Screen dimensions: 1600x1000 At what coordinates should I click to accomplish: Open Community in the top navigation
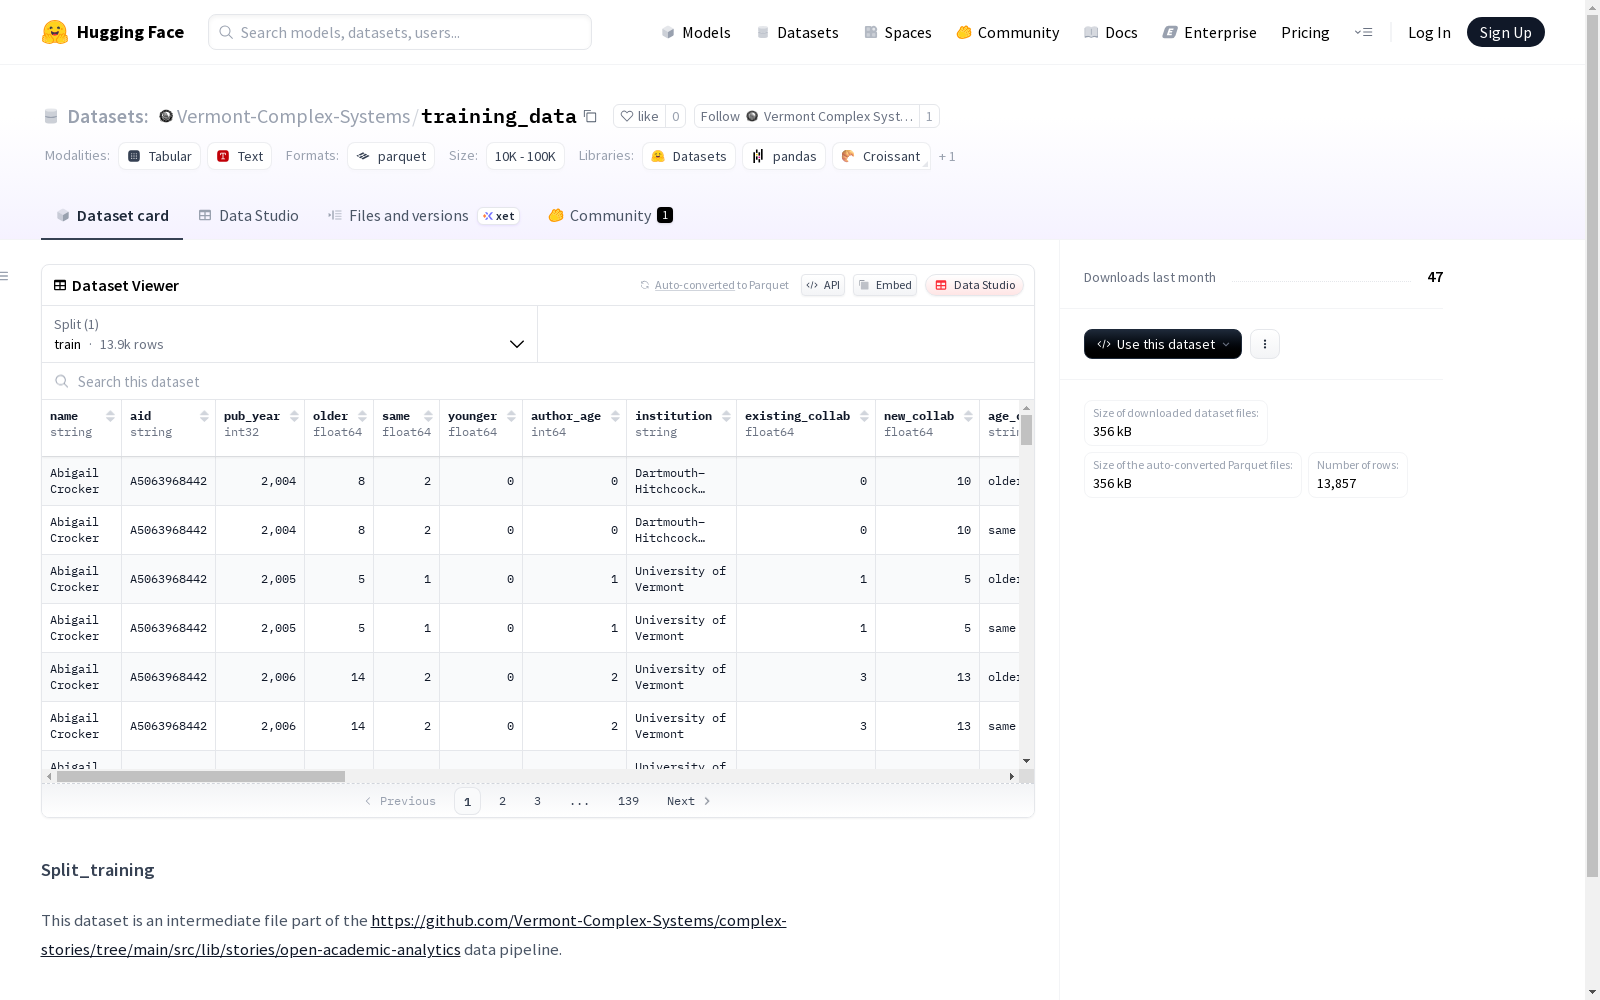(x=1007, y=32)
